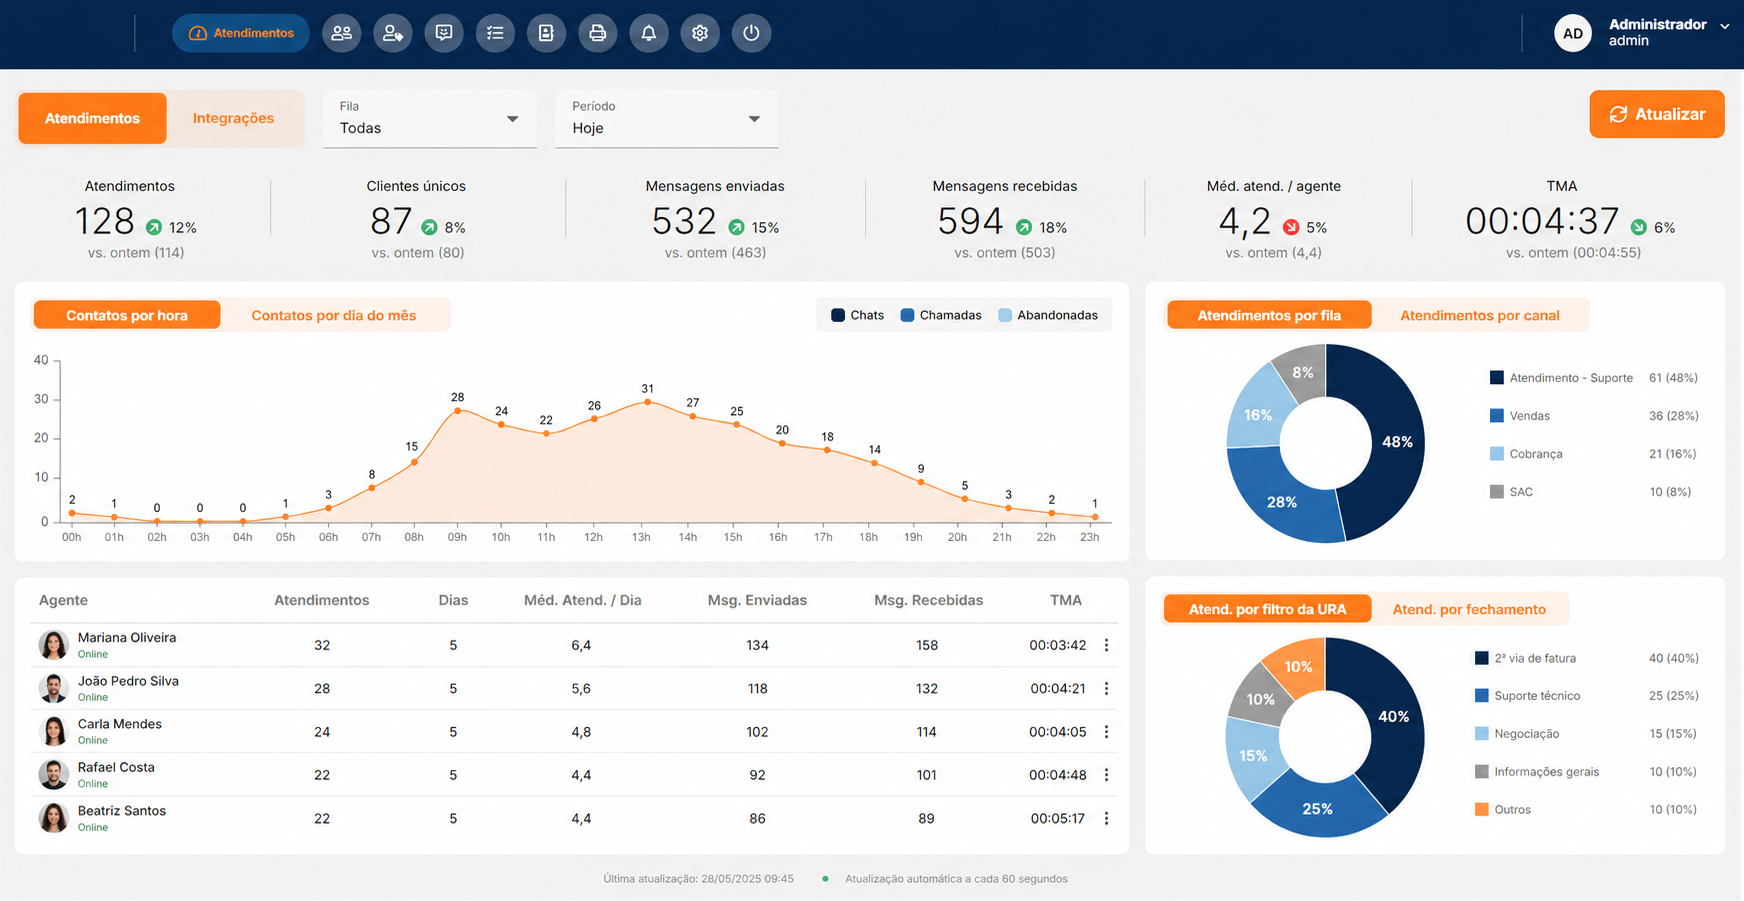
Task: Sort by Msg. Enviadas column header
Action: point(757,600)
